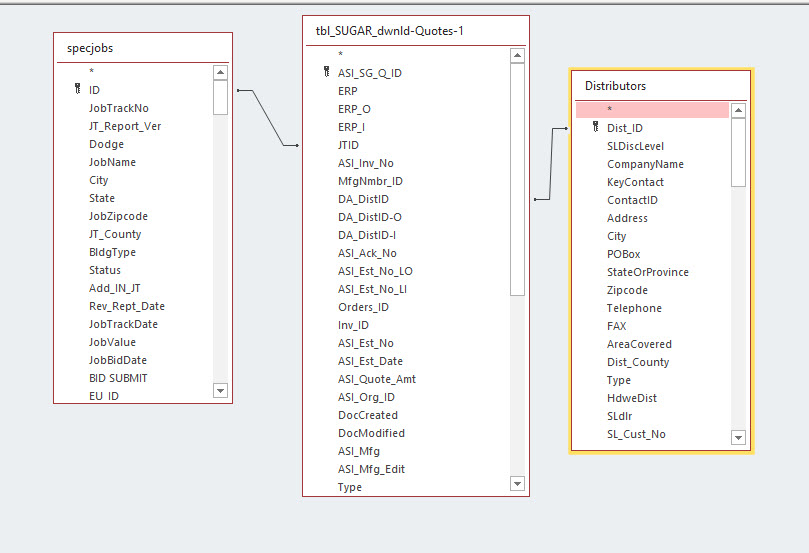
Task: Click the key icon next to ASI_SG_Q_ID
Action: (326, 73)
